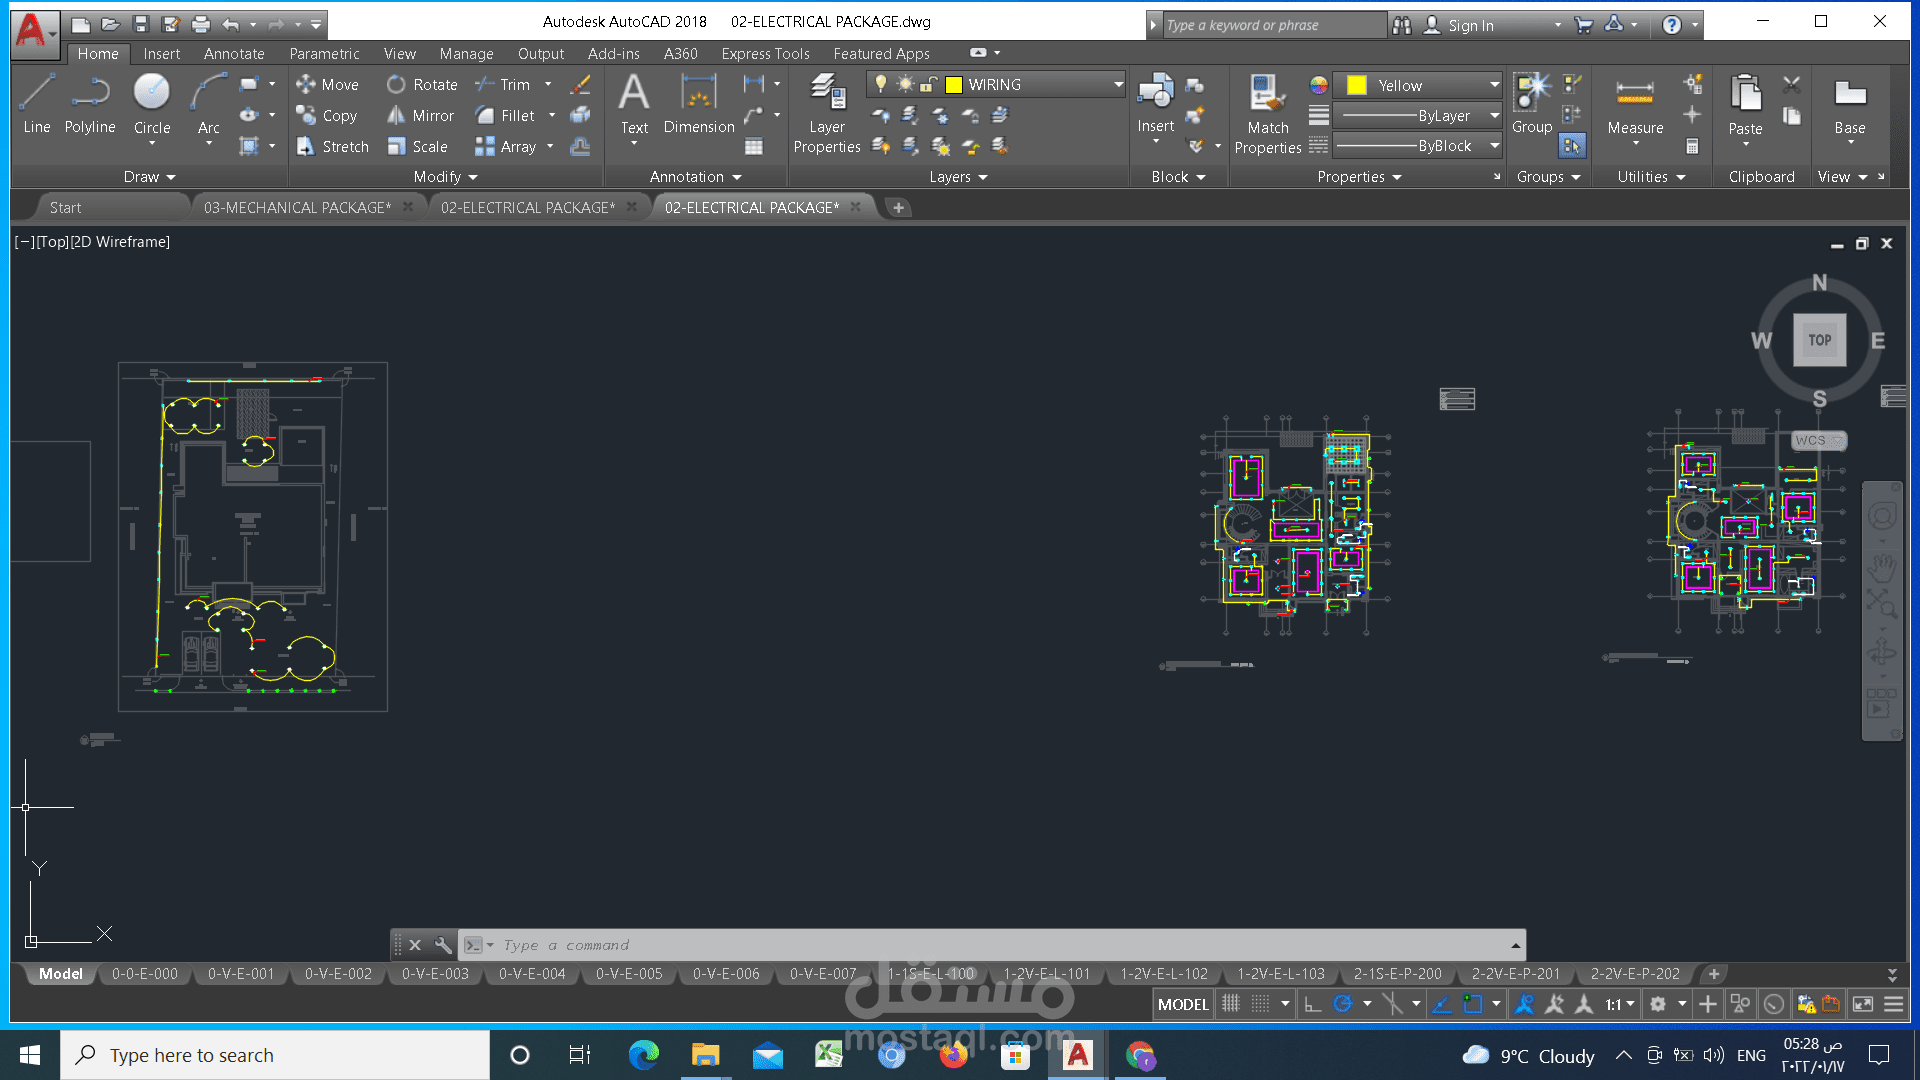Viewport: 1920px width, 1080px height.
Task: Click the yellow swatch in object color box
Action: coord(1357,85)
